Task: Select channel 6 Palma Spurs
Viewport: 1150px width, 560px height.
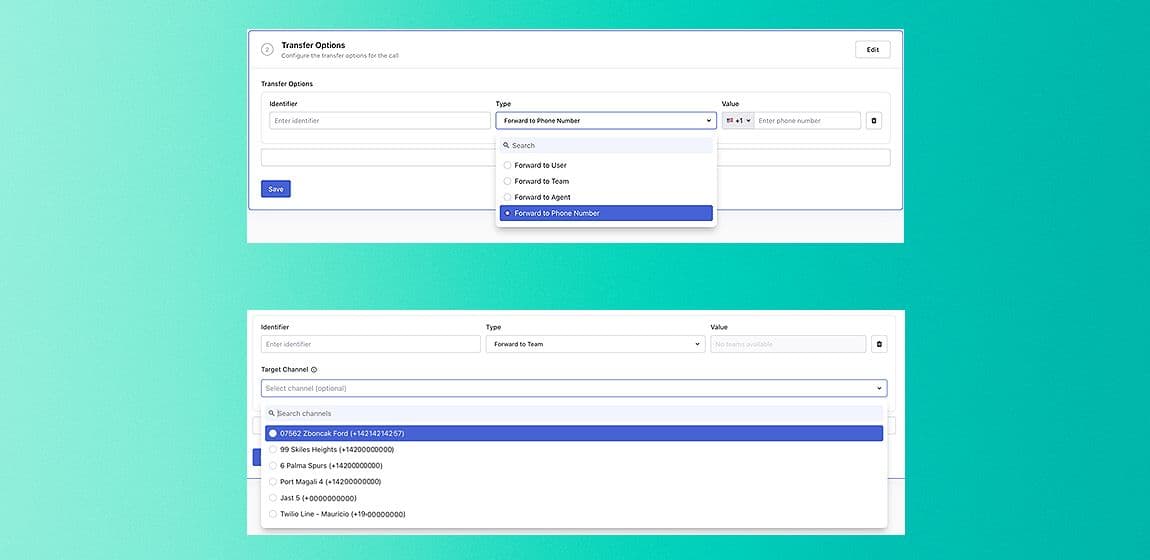Action: 574,465
